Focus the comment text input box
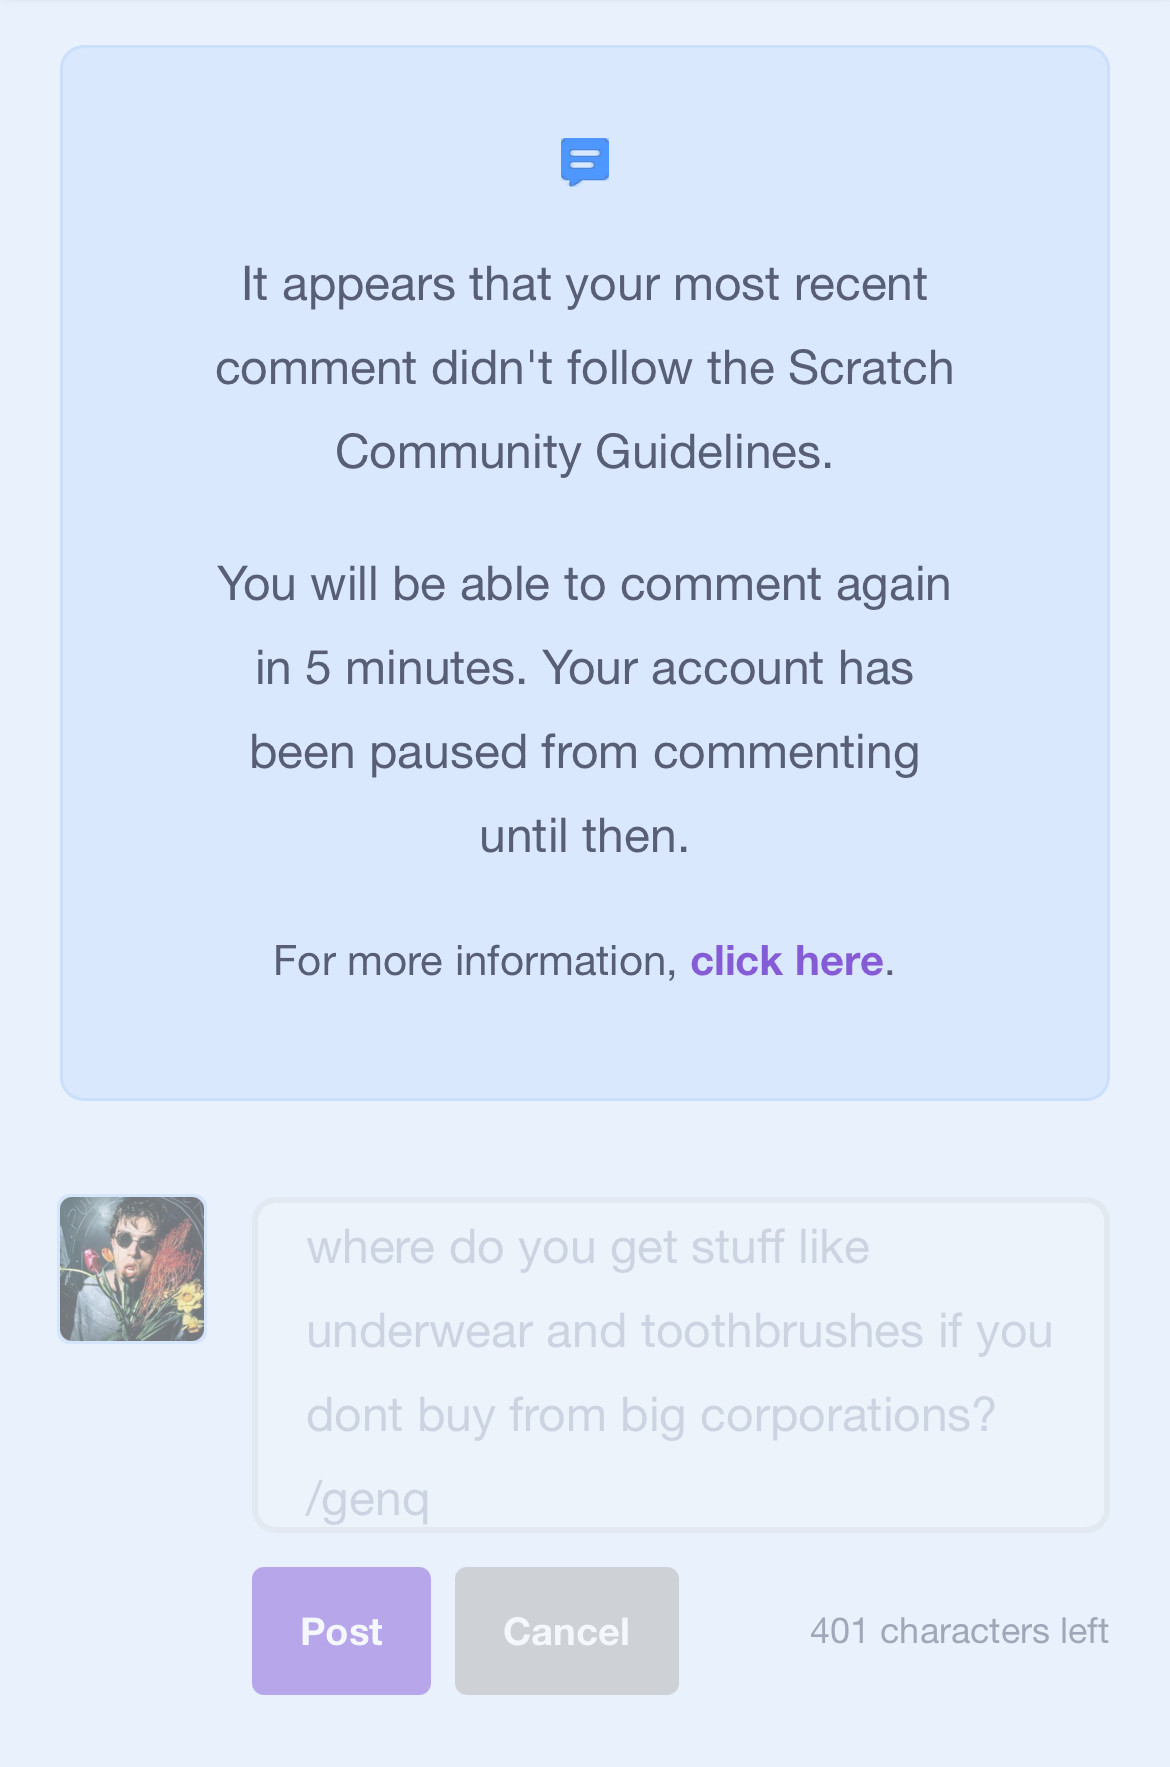The width and height of the screenshot is (1170, 1767). click(x=680, y=1365)
